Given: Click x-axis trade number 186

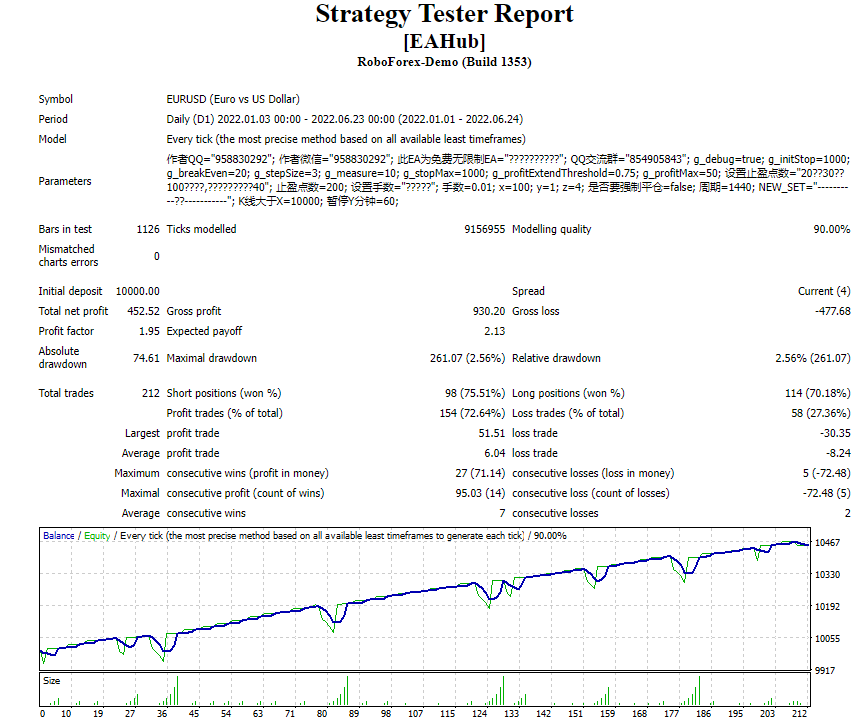Looking at the screenshot, I should [703, 714].
